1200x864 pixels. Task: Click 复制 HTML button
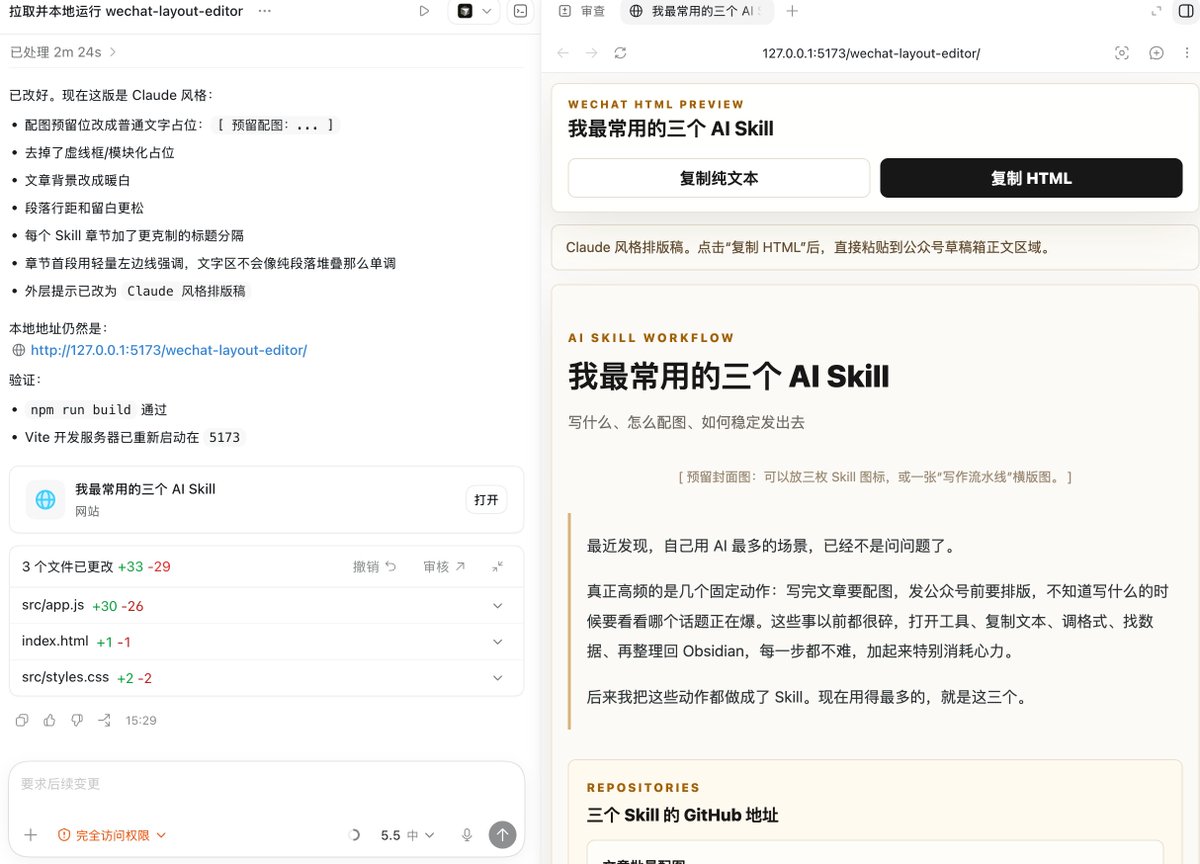pyautogui.click(x=1031, y=178)
